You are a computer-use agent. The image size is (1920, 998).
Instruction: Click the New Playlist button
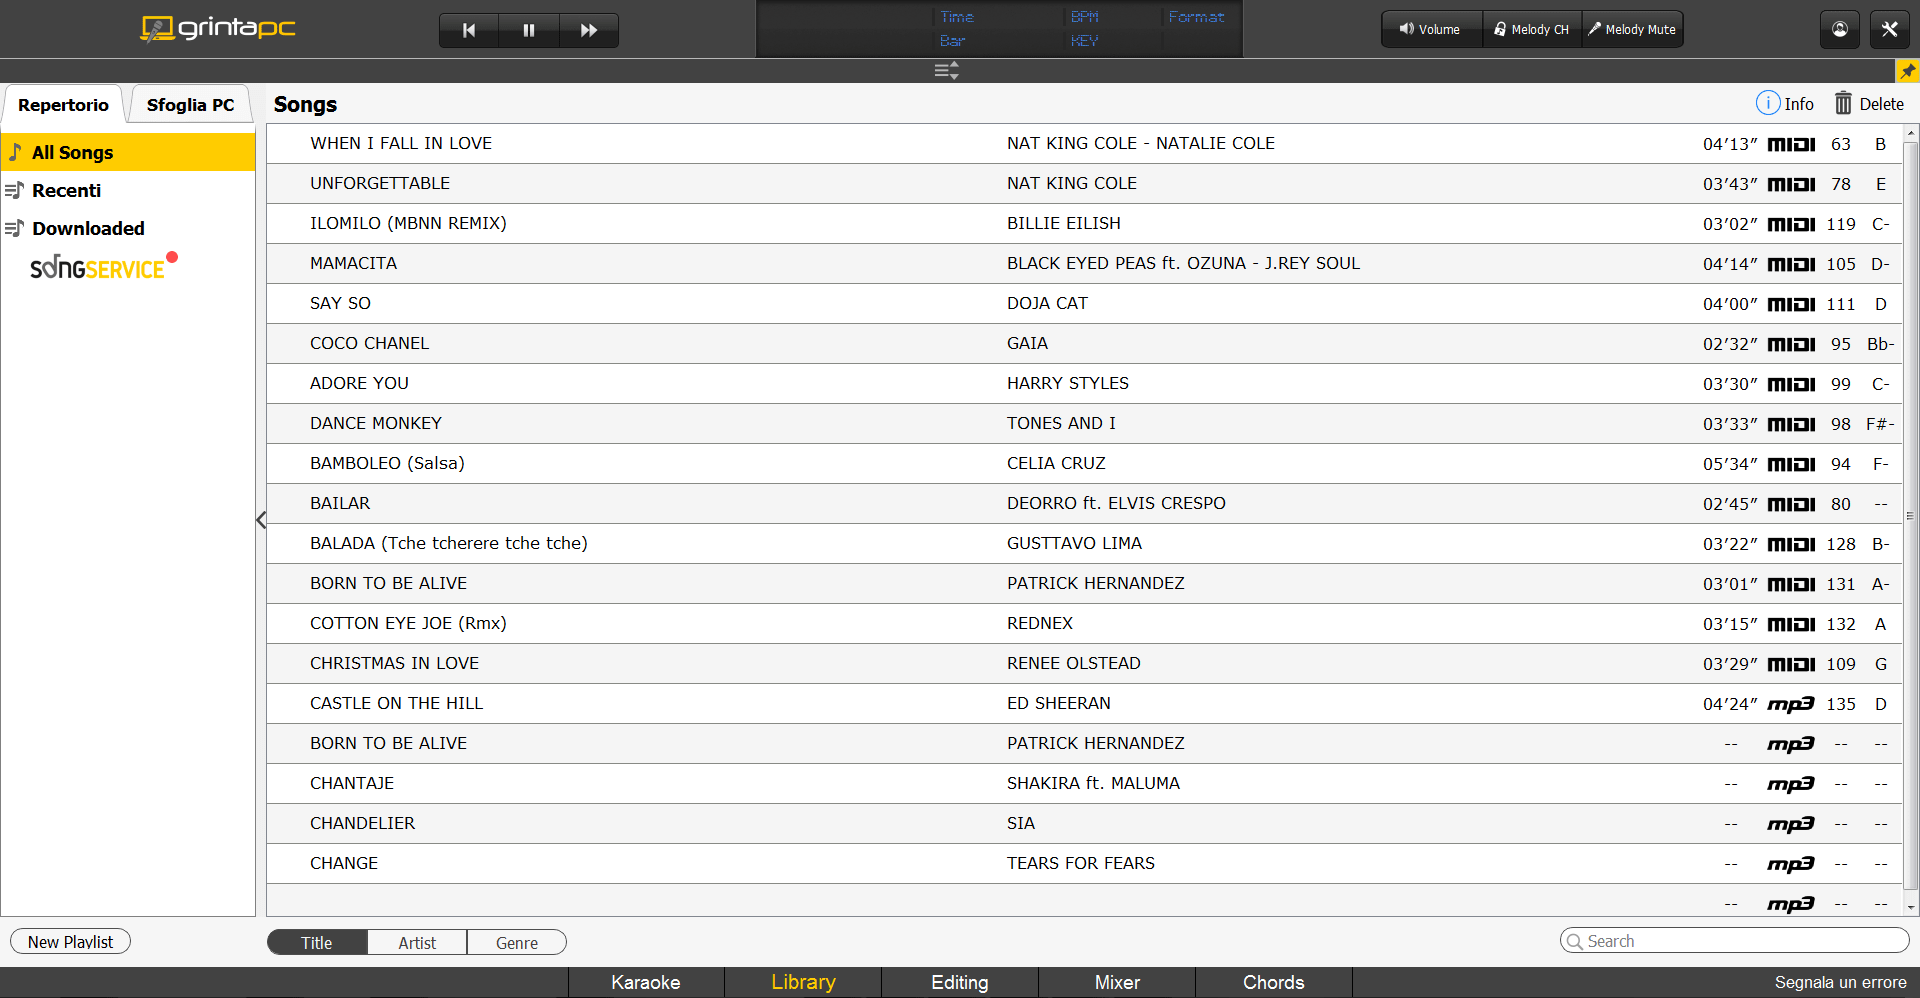(x=70, y=942)
